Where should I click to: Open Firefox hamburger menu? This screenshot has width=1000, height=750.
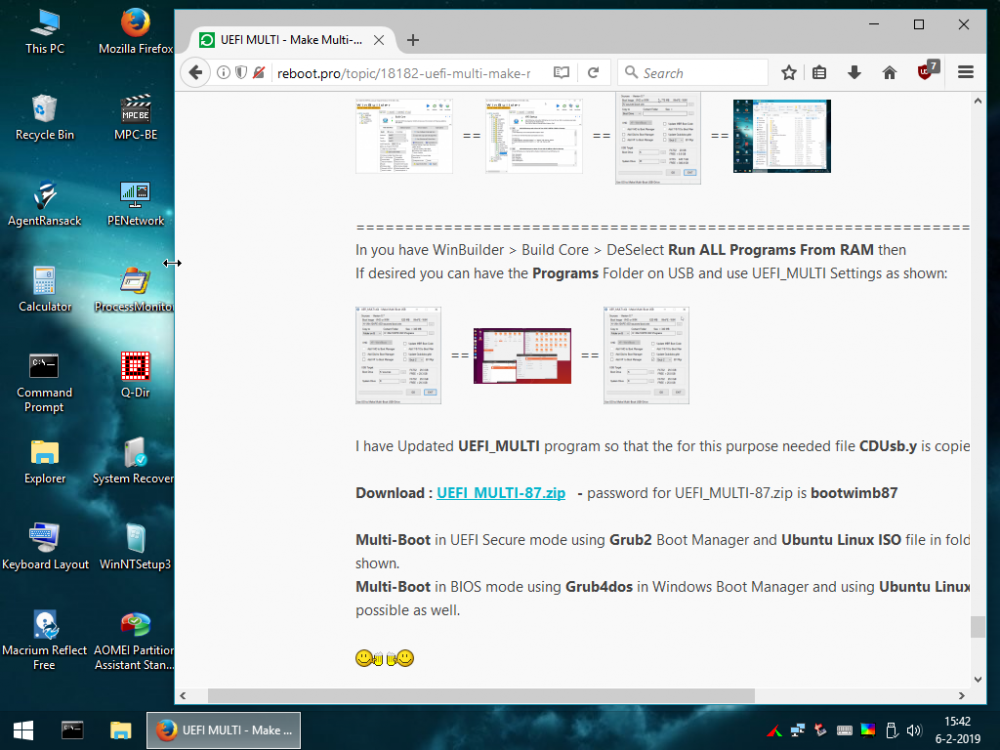point(965,72)
